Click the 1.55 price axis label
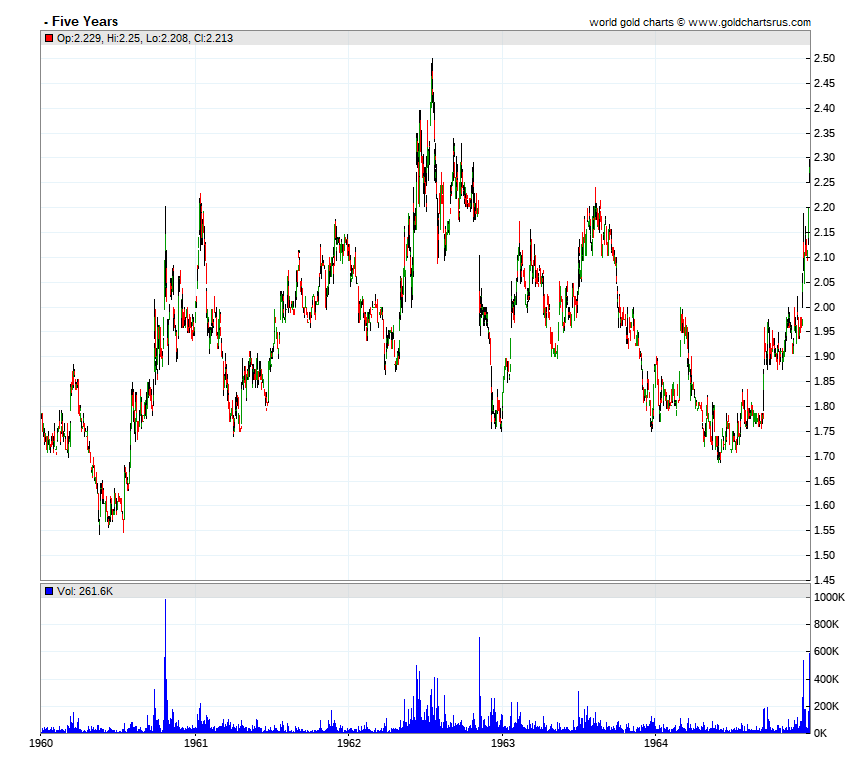 [824, 531]
